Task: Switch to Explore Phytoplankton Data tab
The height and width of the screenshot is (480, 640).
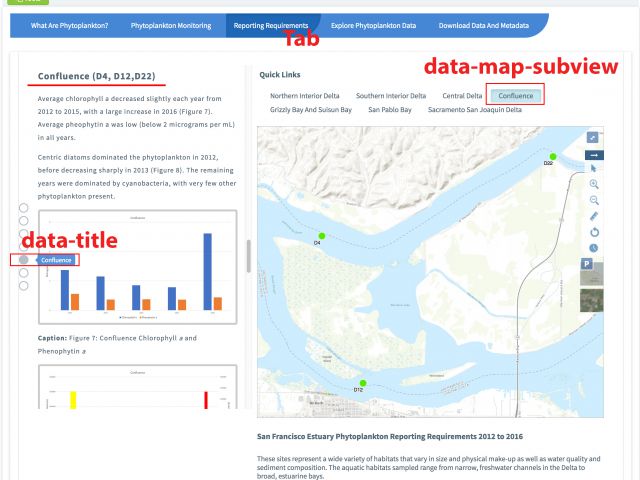Action: pos(374,24)
